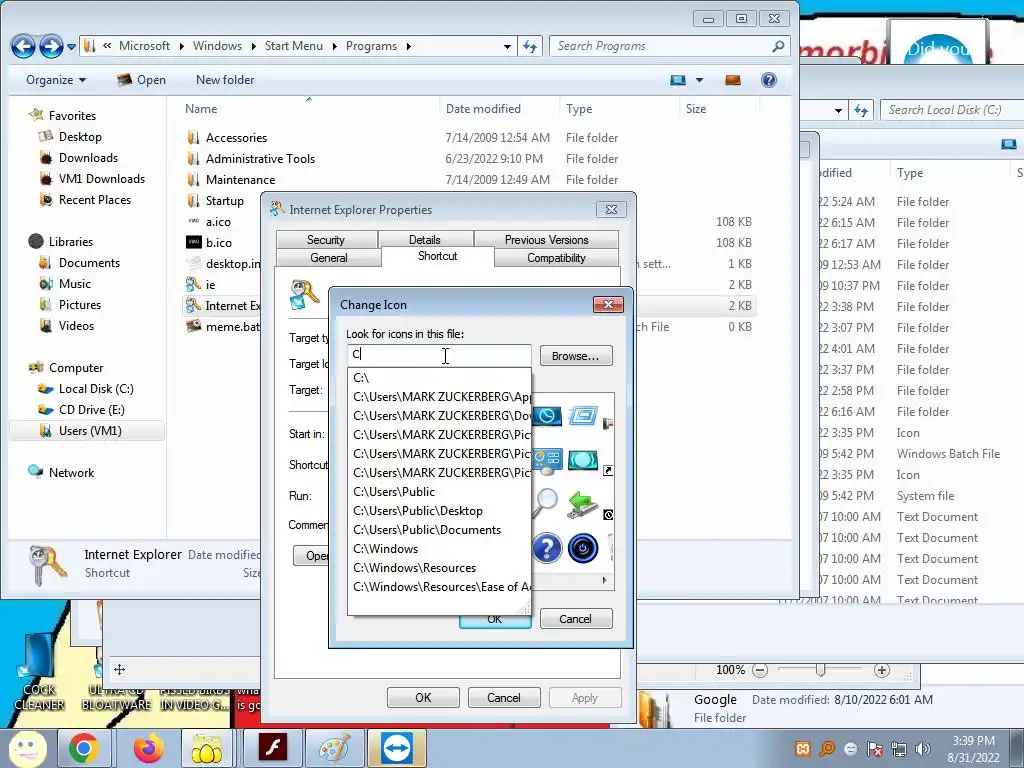
Task: Select the clock monitor icon in icon list
Action: pyautogui.click(x=547, y=416)
